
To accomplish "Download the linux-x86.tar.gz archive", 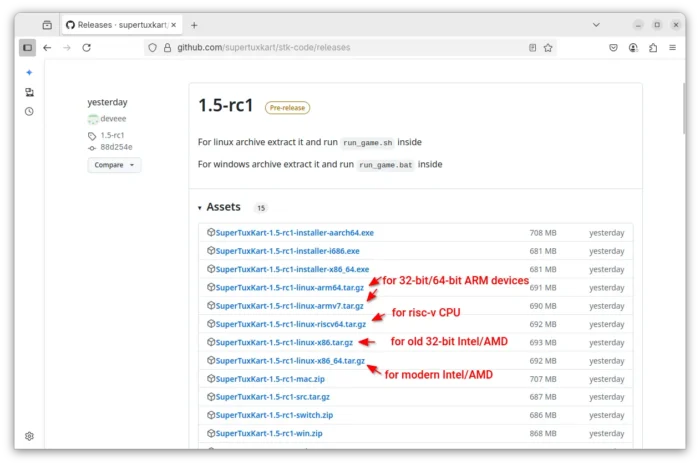I will point(284,342).
